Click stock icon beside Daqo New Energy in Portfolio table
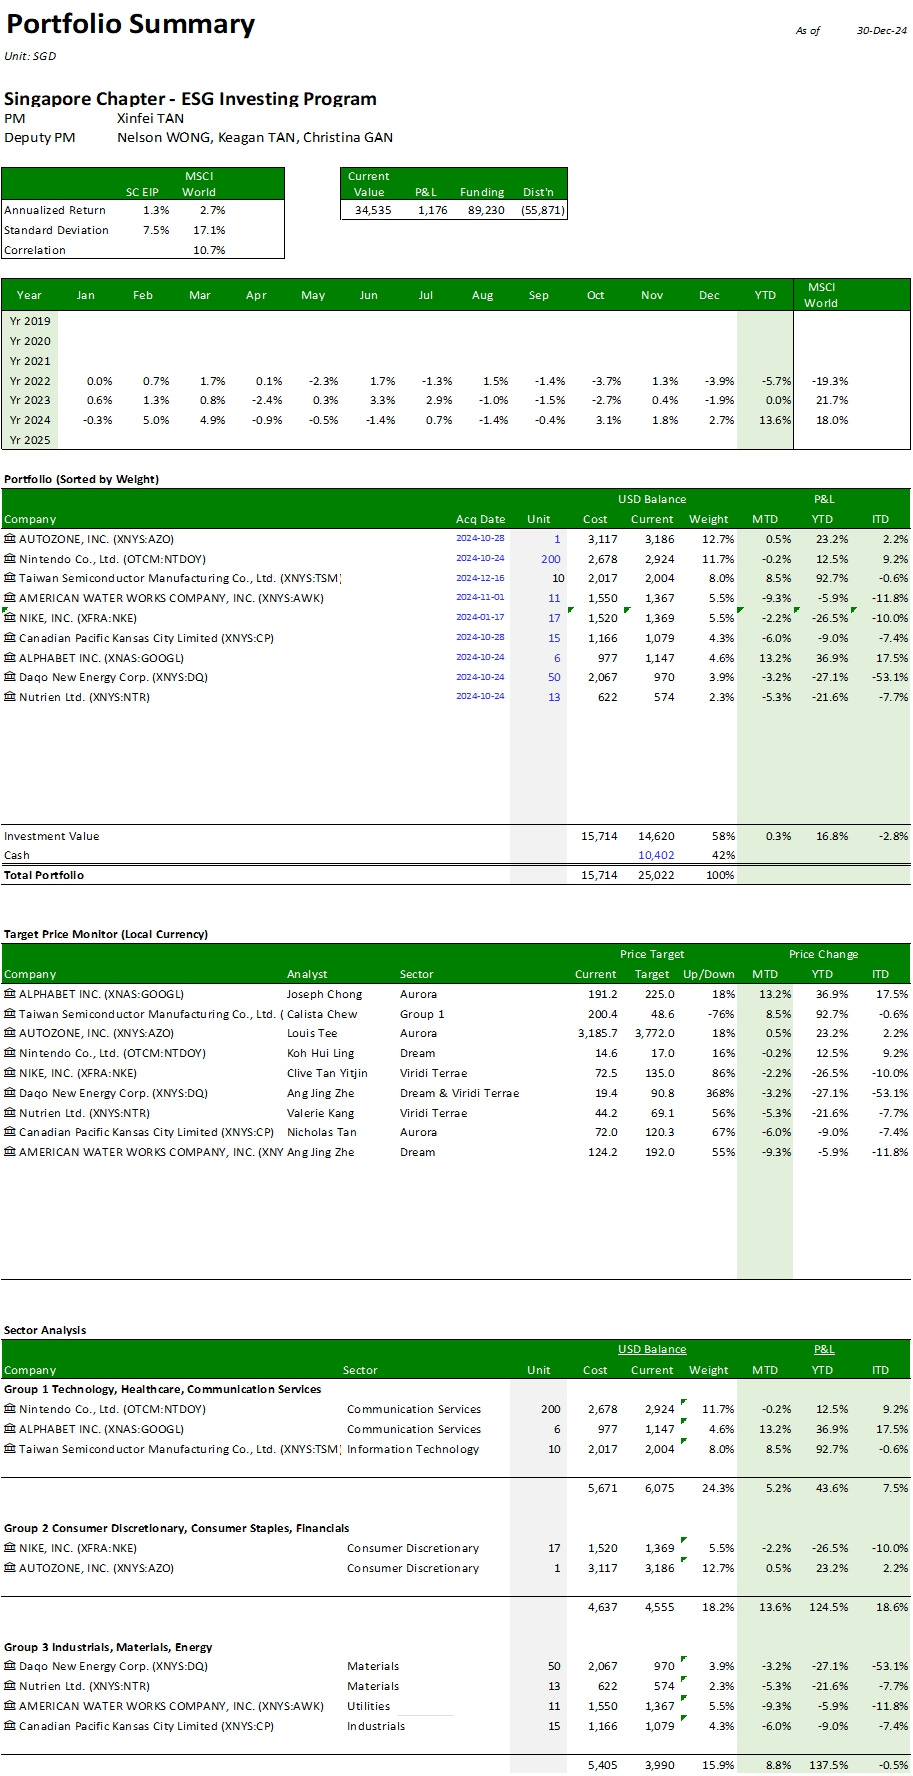The height and width of the screenshot is (1776, 913). coord(10,677)
